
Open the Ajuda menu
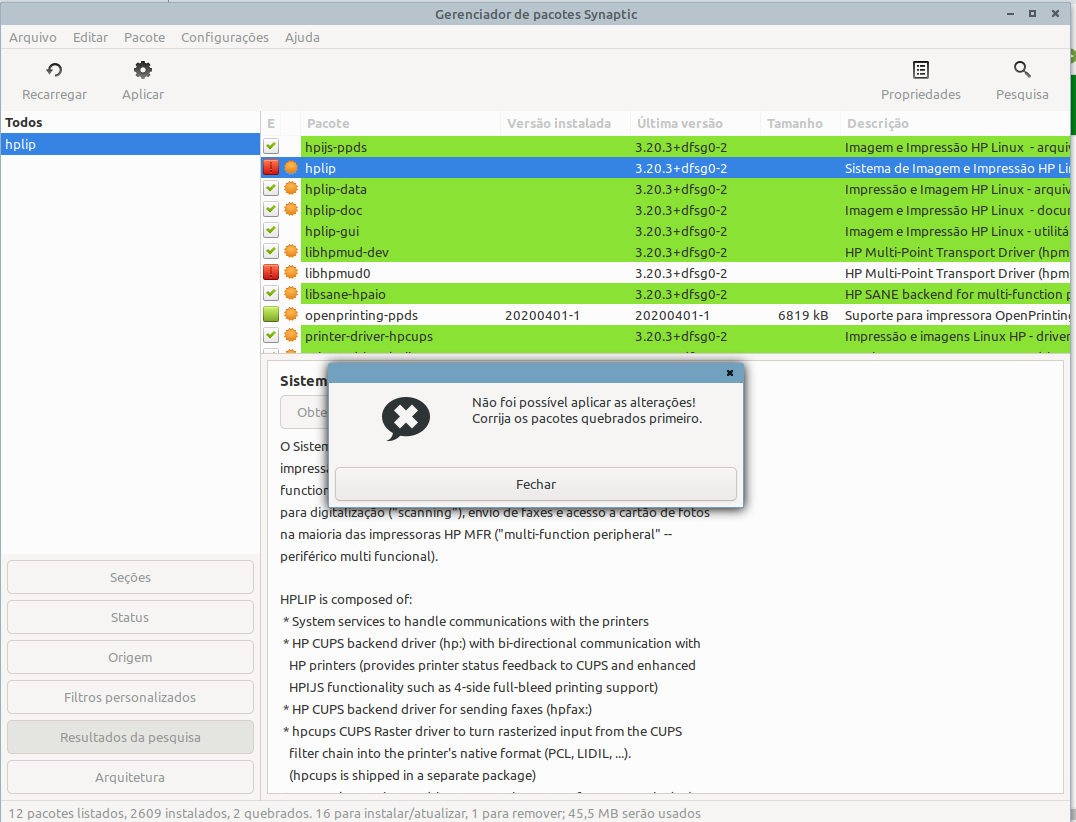302,38
